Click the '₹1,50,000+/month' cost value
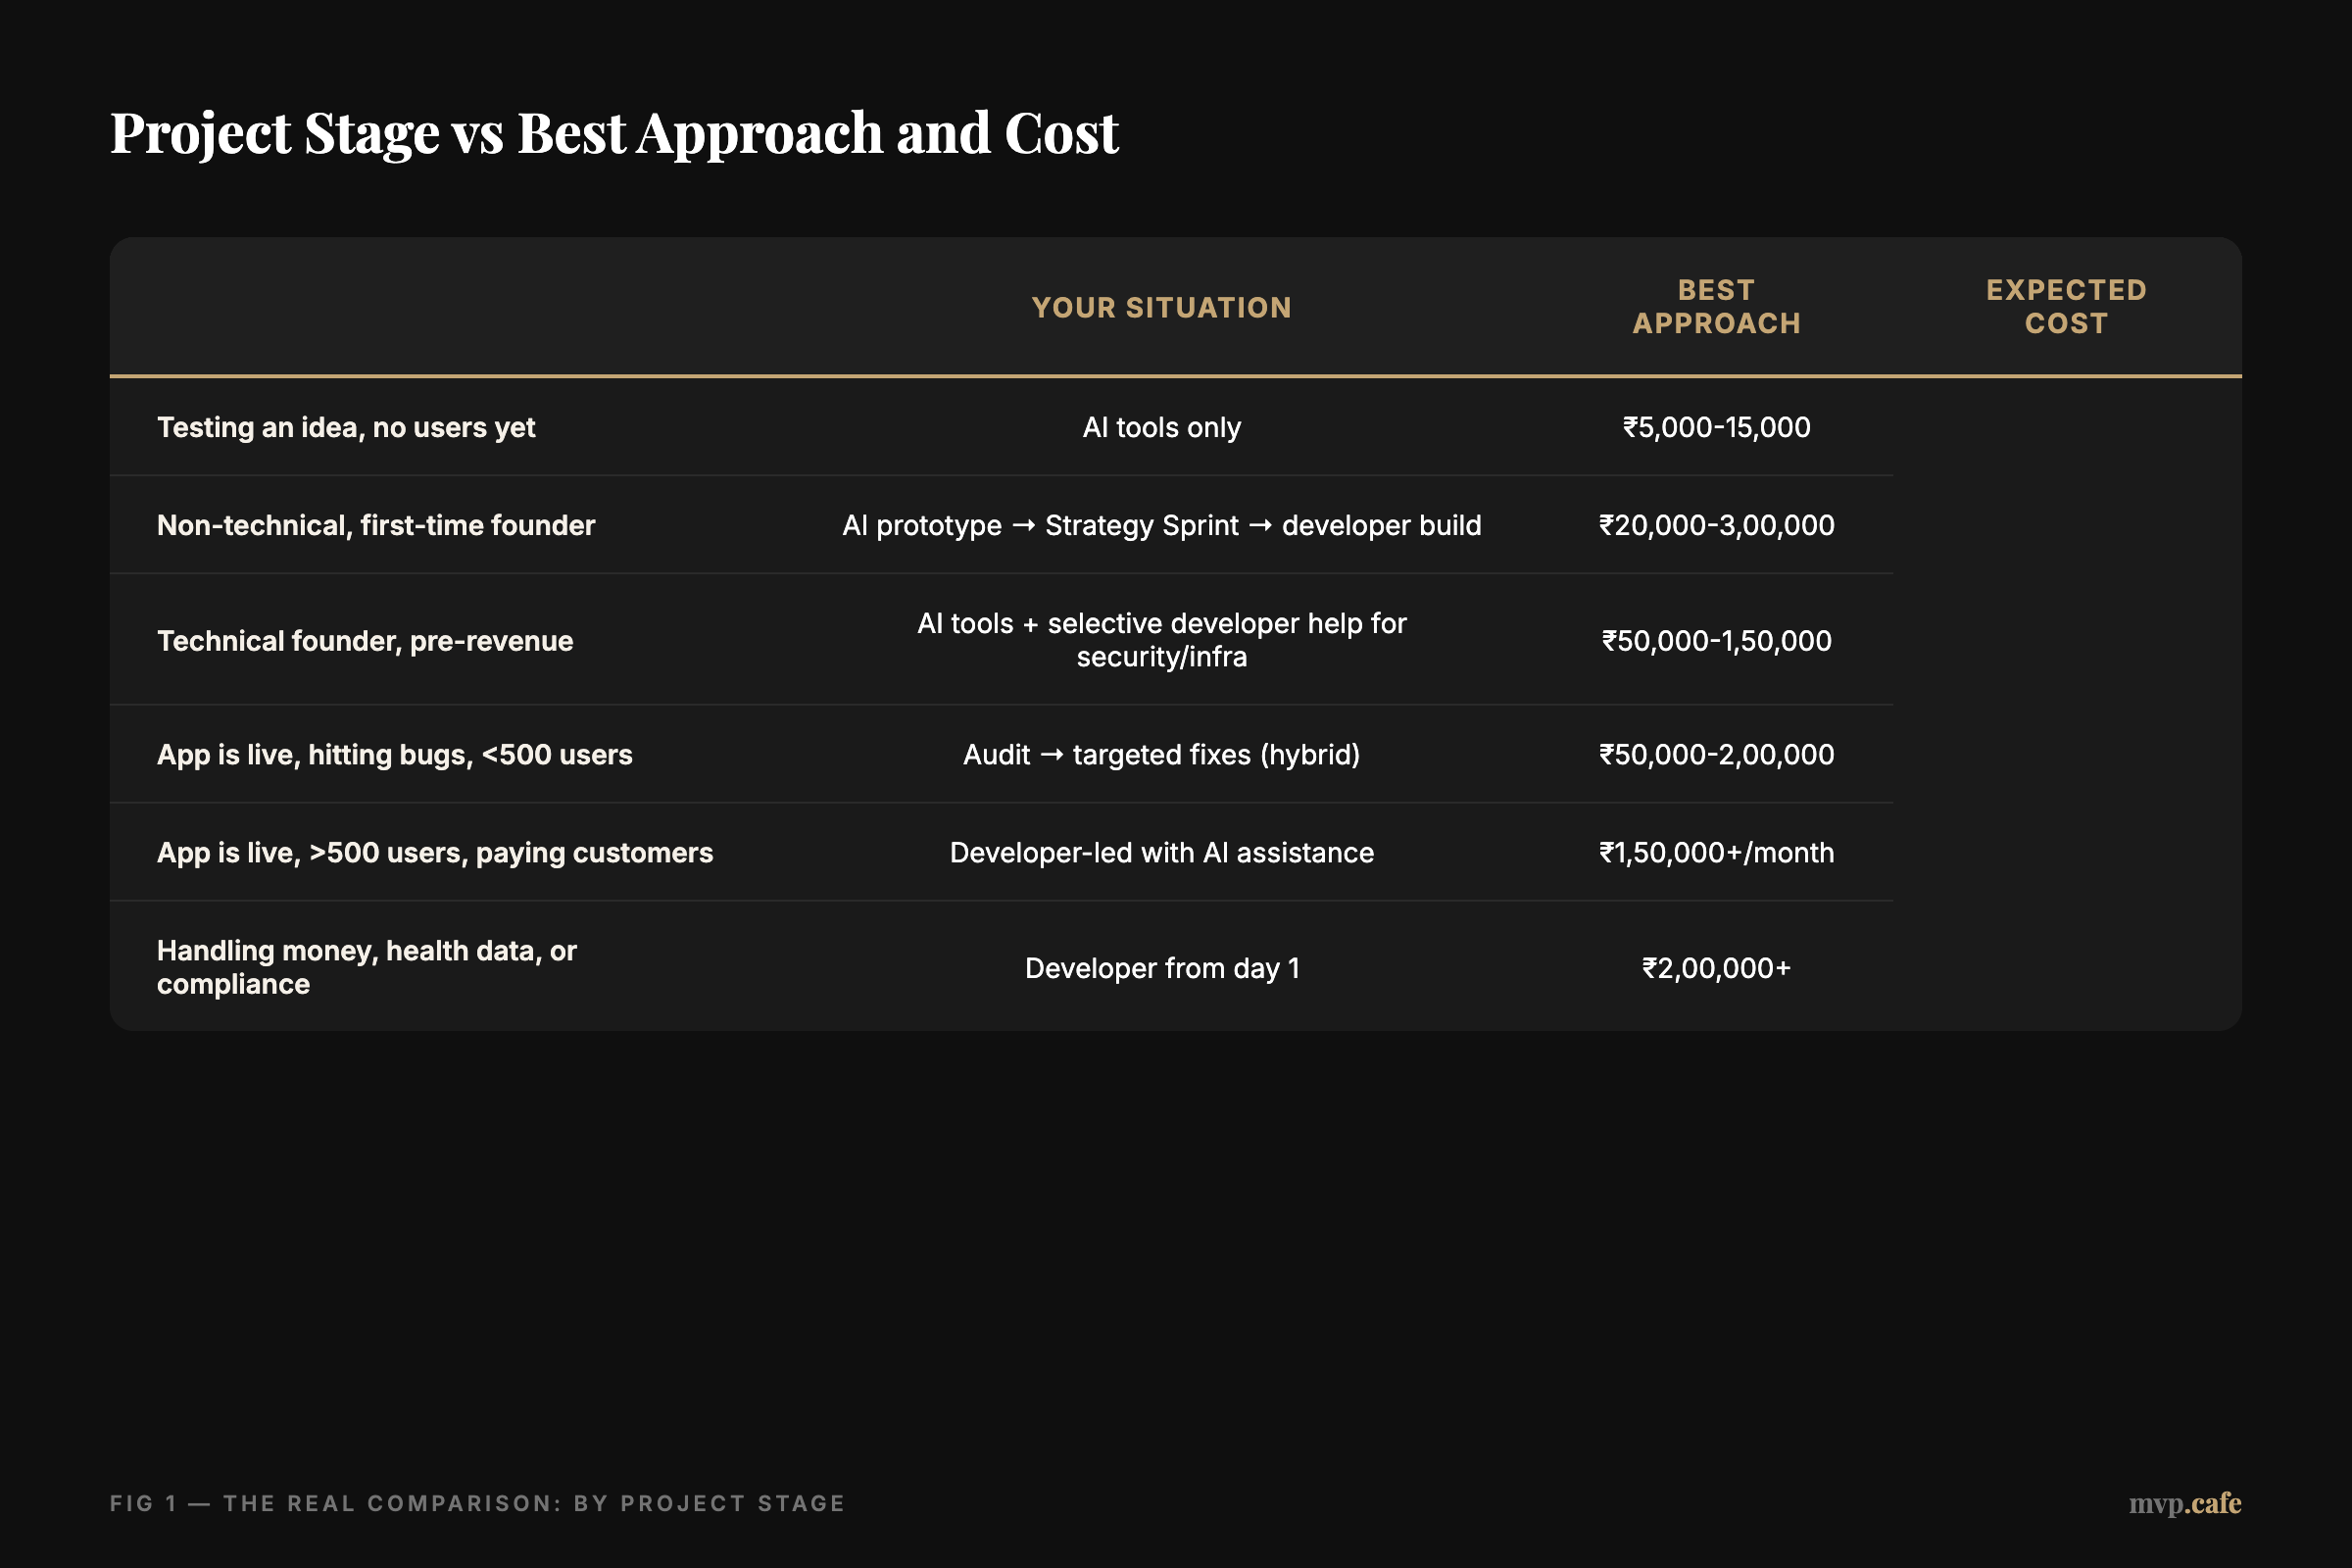This screenshot has height=1568, width=2352. pyautogui.click(x=1716, y=852)
